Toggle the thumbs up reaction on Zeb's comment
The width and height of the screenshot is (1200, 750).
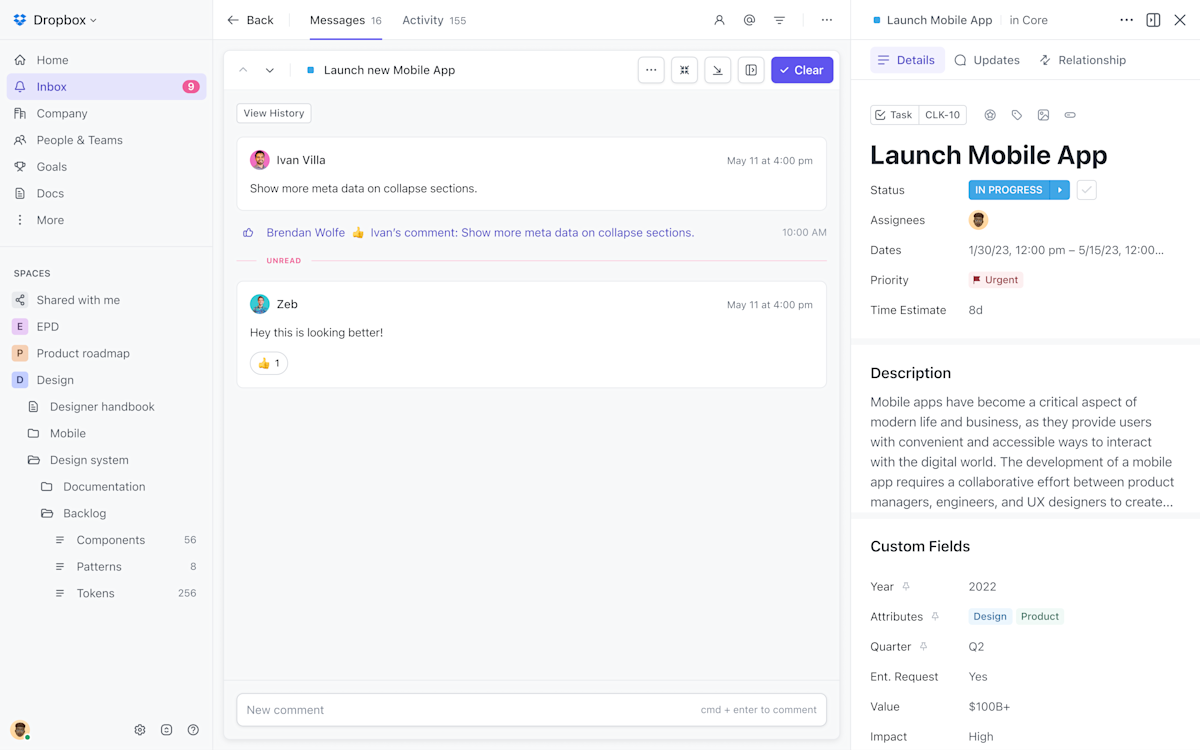coord(268,363)
